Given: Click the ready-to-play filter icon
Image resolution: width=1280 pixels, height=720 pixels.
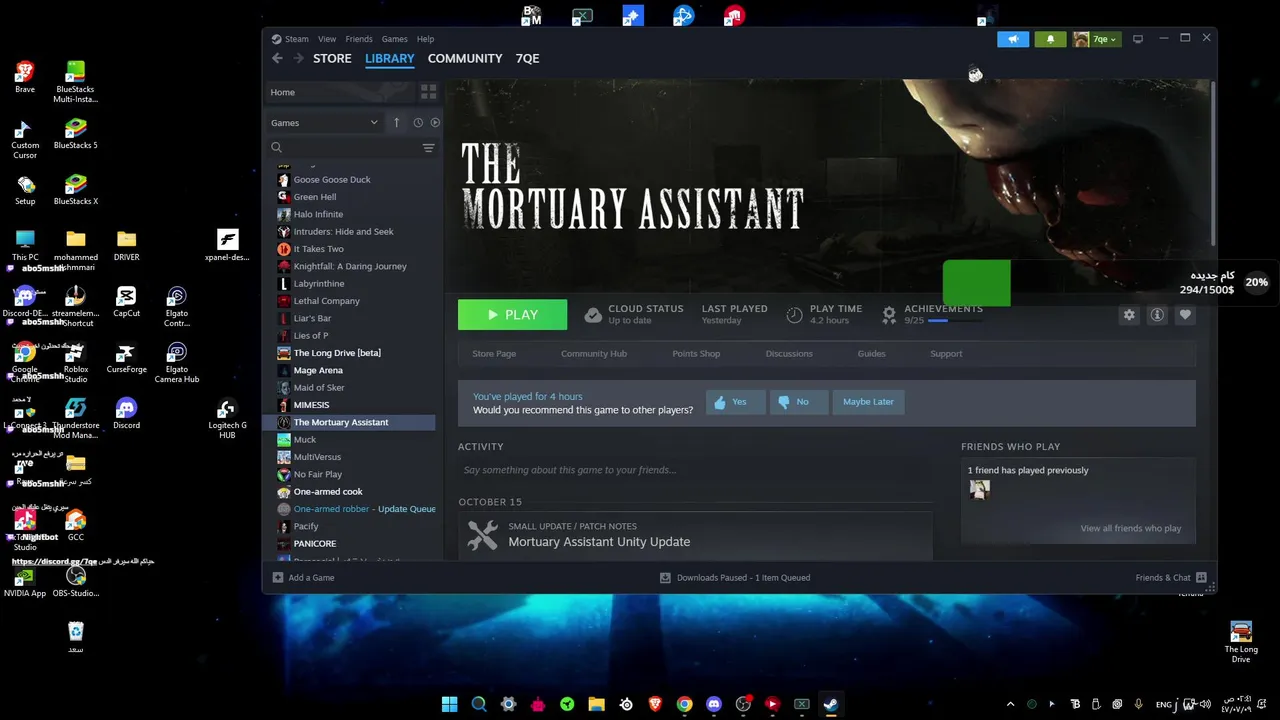Looking at the screenshot, I should [x=435, y=123].
